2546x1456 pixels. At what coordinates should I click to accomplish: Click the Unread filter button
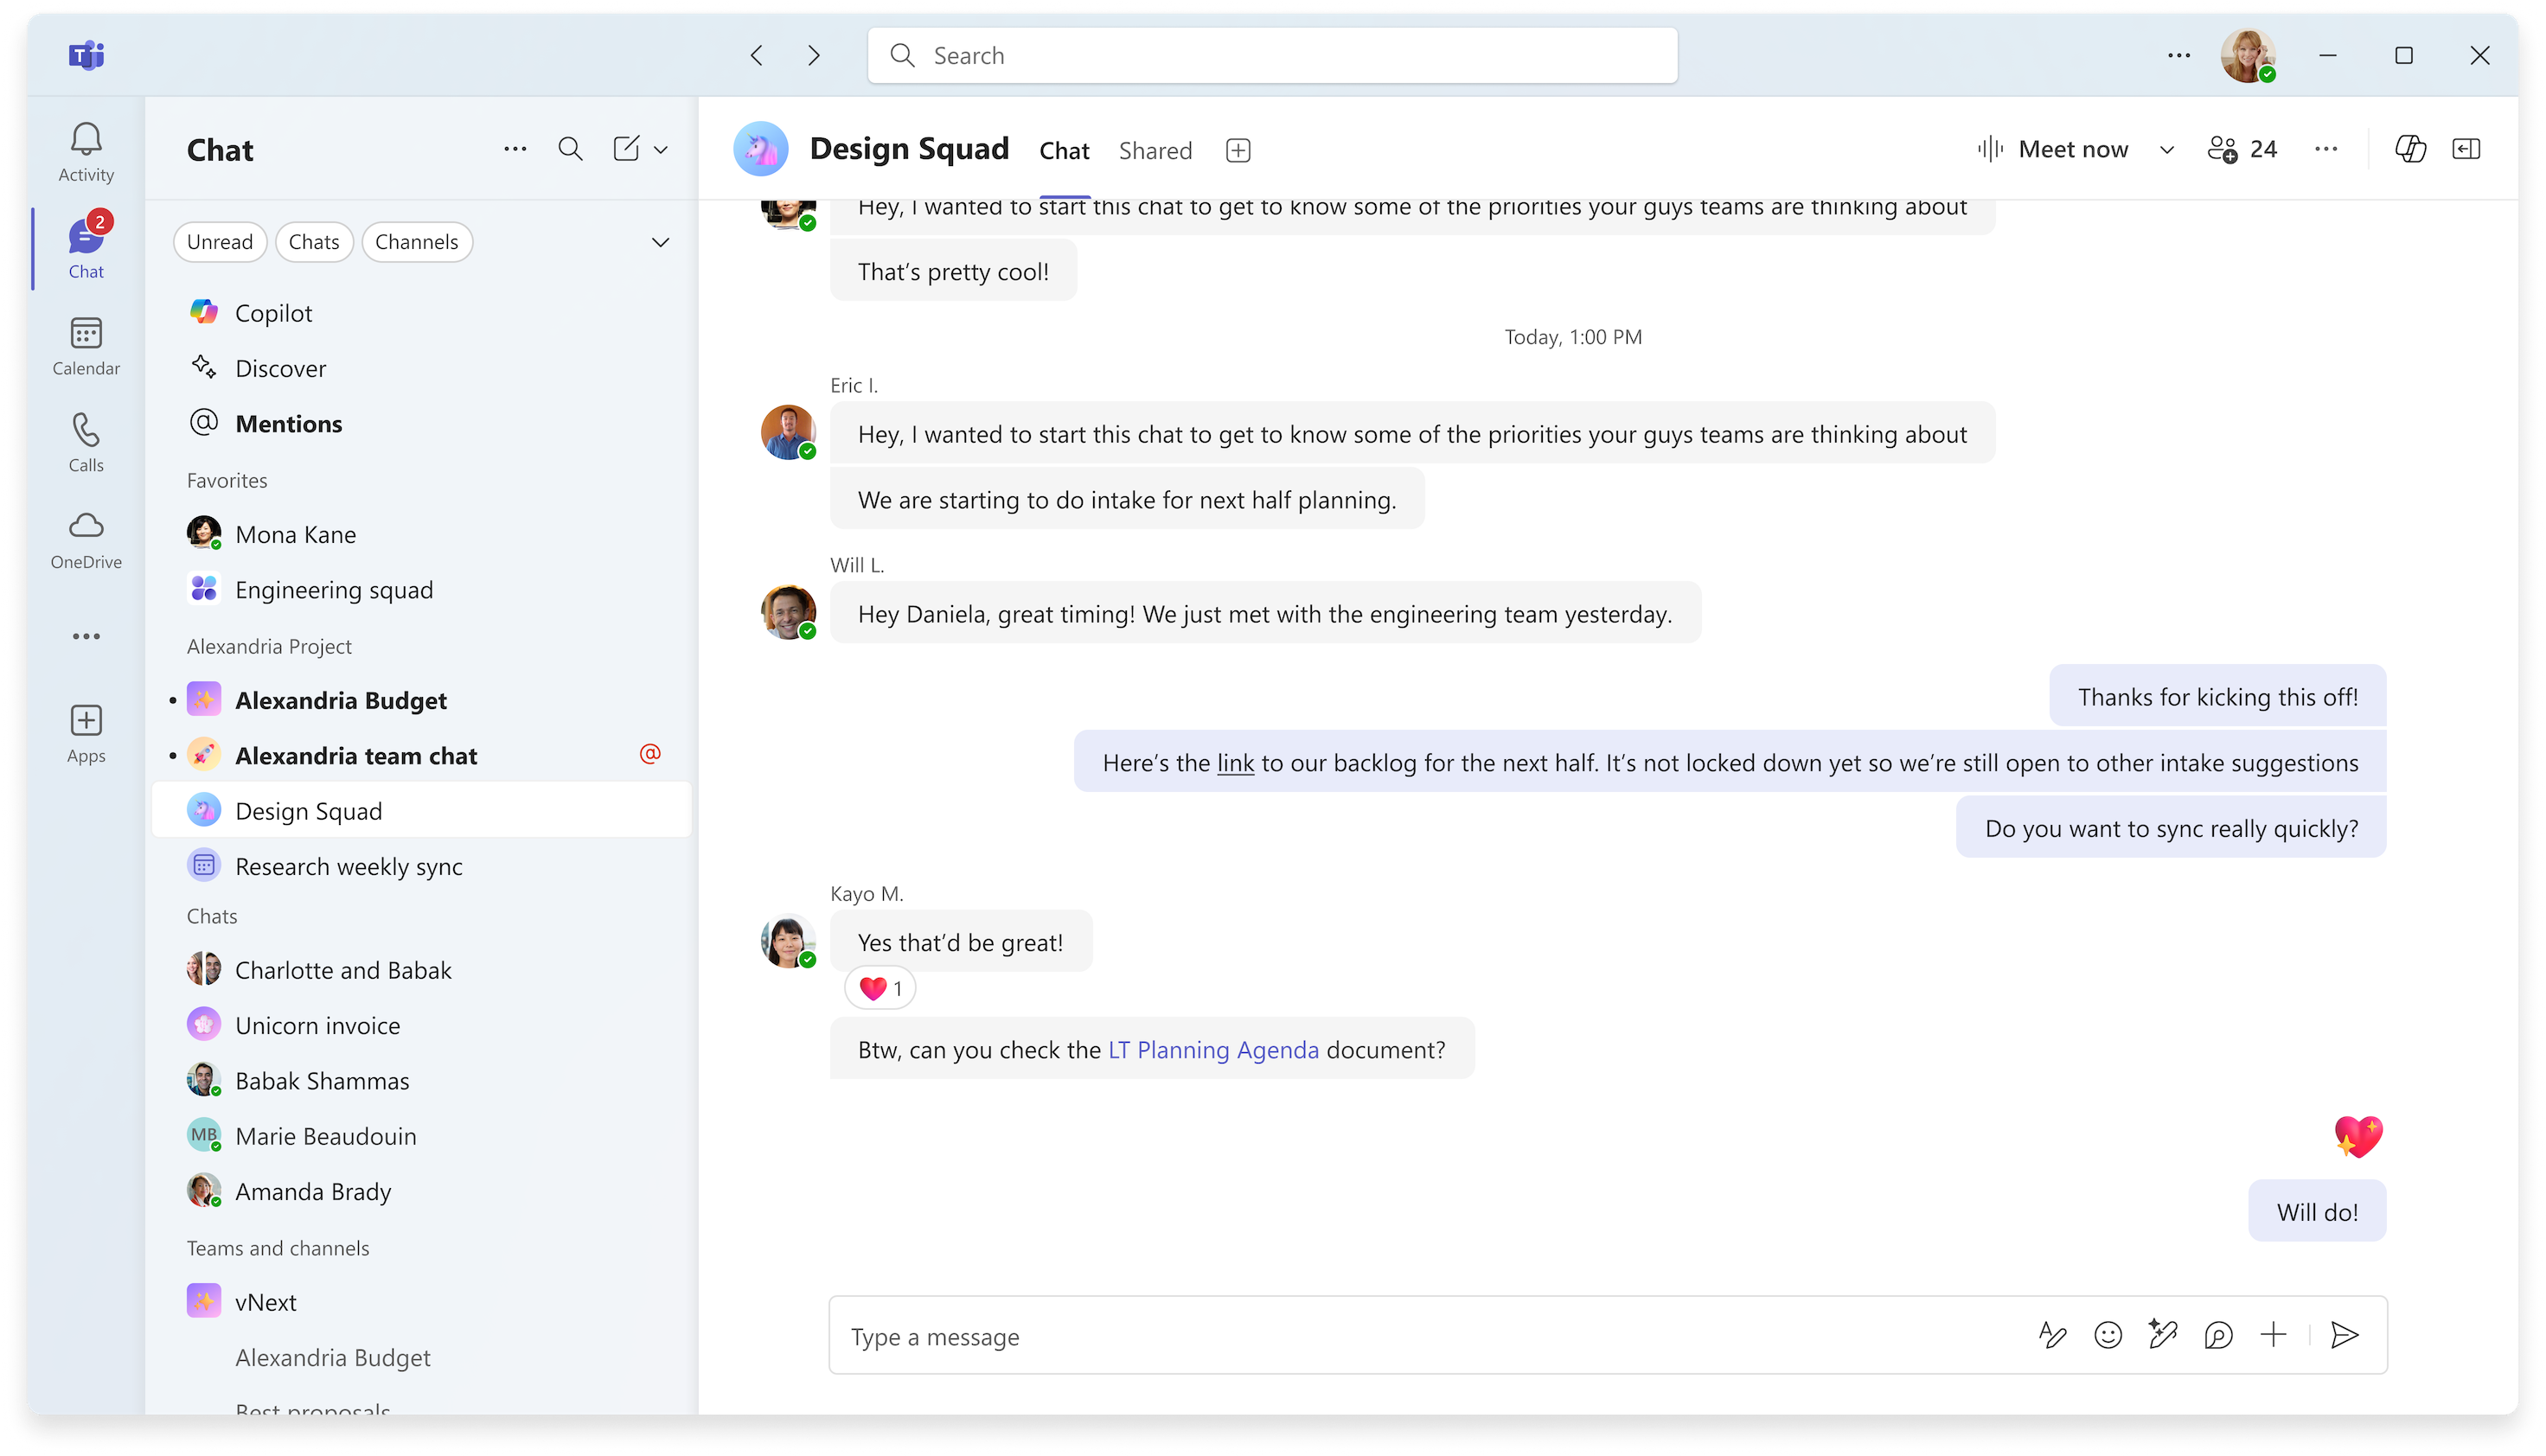coord(221,241)
